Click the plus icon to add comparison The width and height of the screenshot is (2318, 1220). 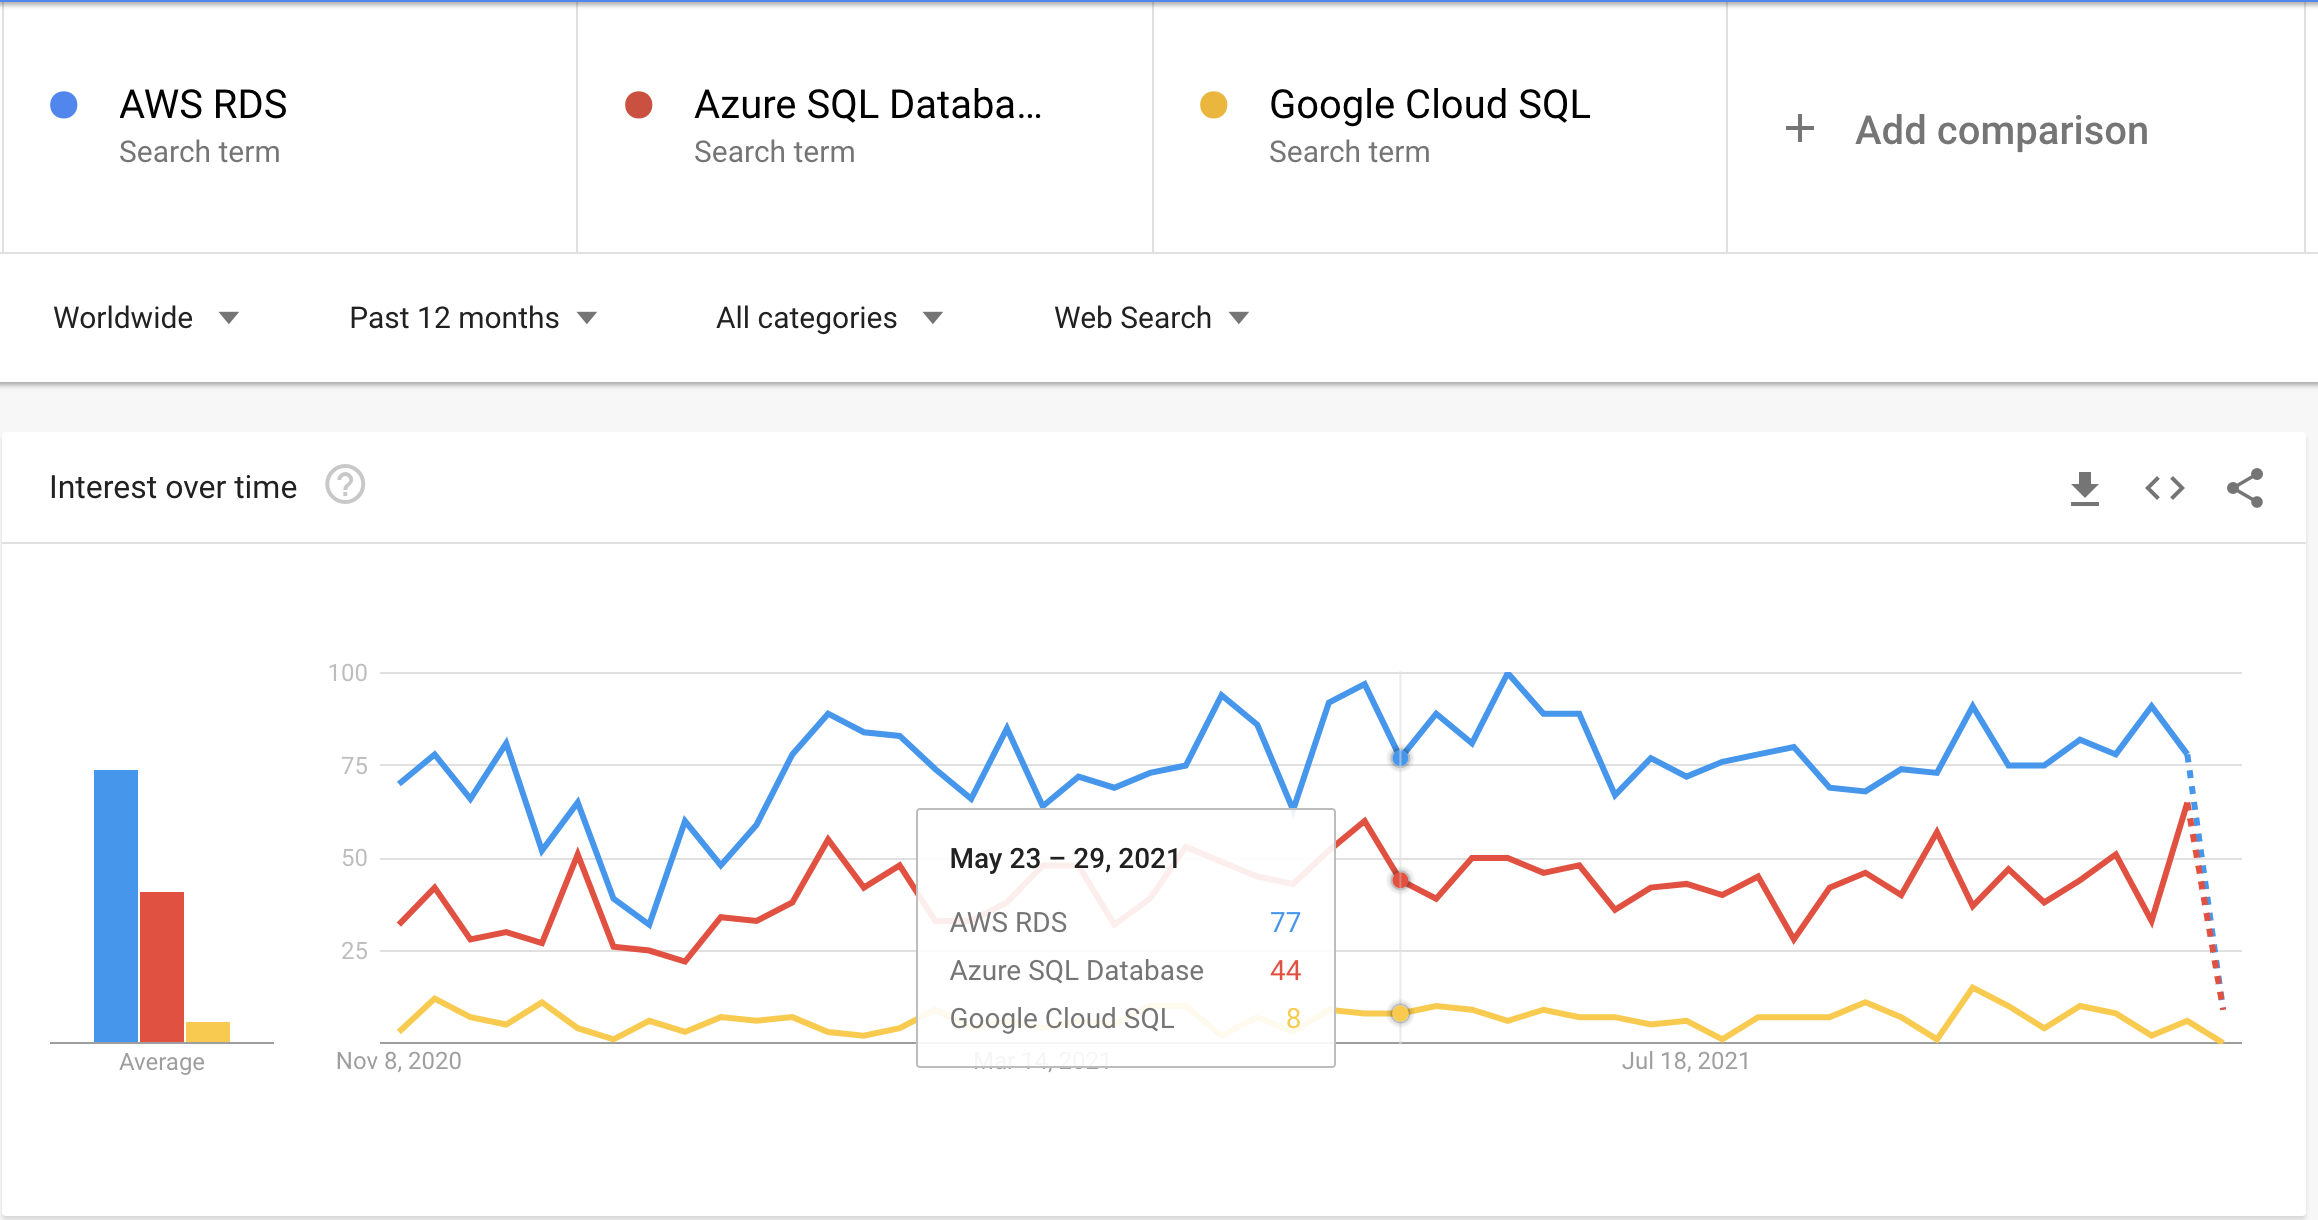(x=1799, y=129)
